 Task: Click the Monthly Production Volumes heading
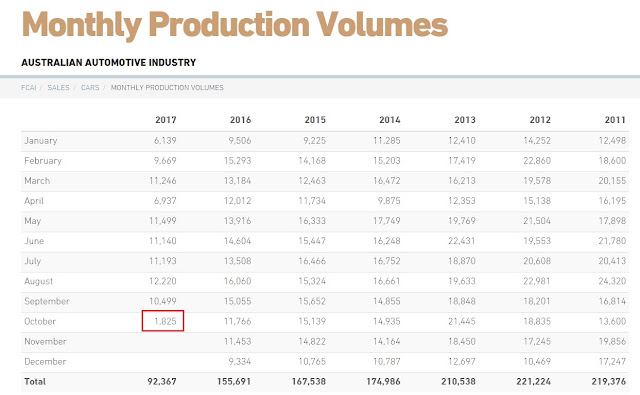coord(235,24)
